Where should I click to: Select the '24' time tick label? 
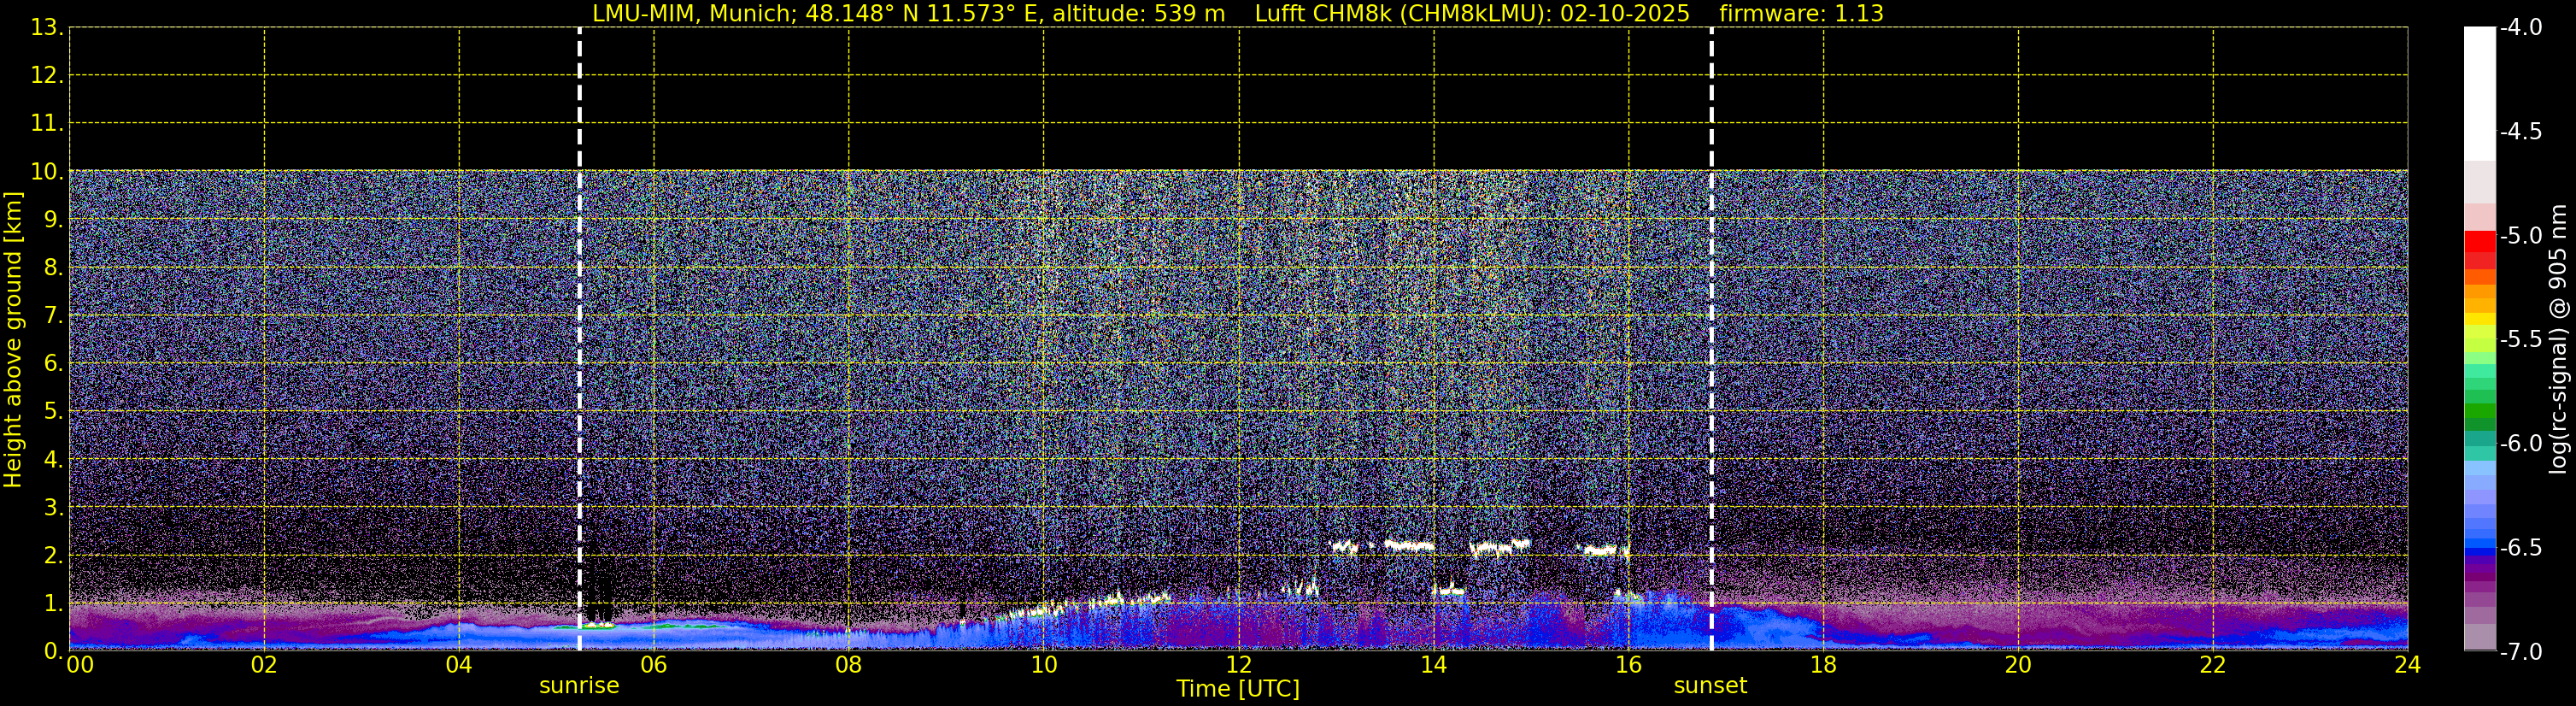(x=2408, y=665)
